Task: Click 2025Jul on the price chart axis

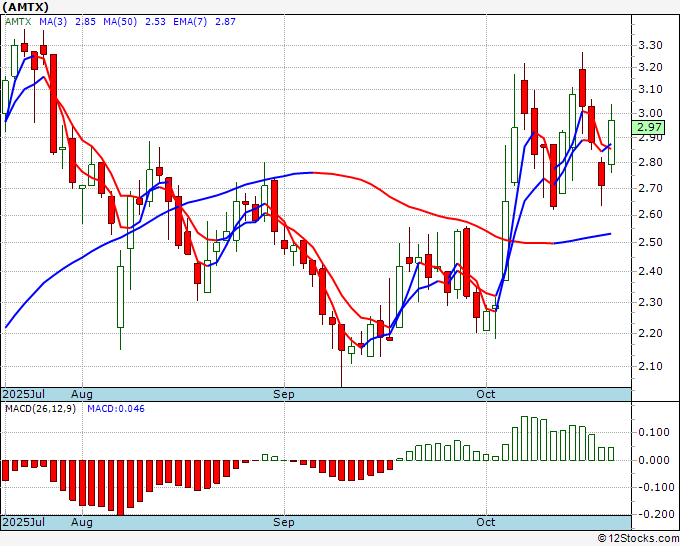Action: (x=24, y=394)
